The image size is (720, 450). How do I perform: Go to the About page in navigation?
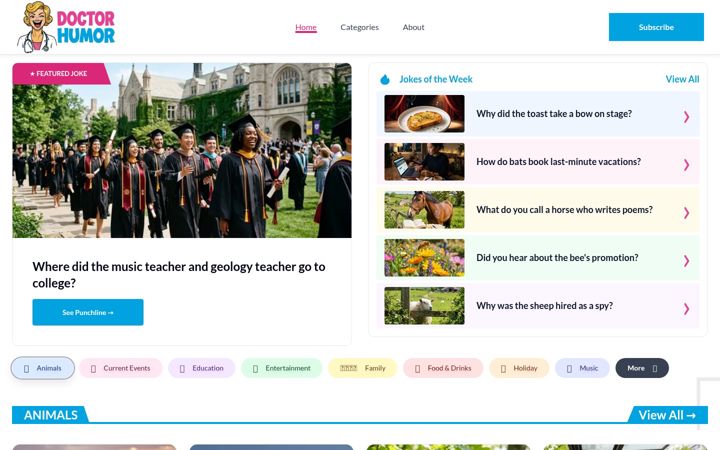coord(413,27)
